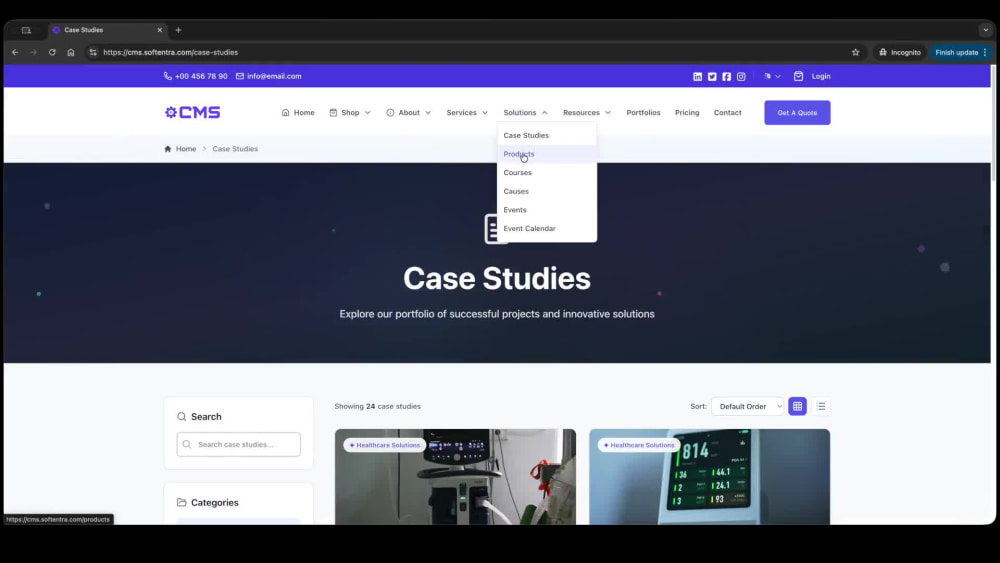Switch to list view layout

(821, 406)
